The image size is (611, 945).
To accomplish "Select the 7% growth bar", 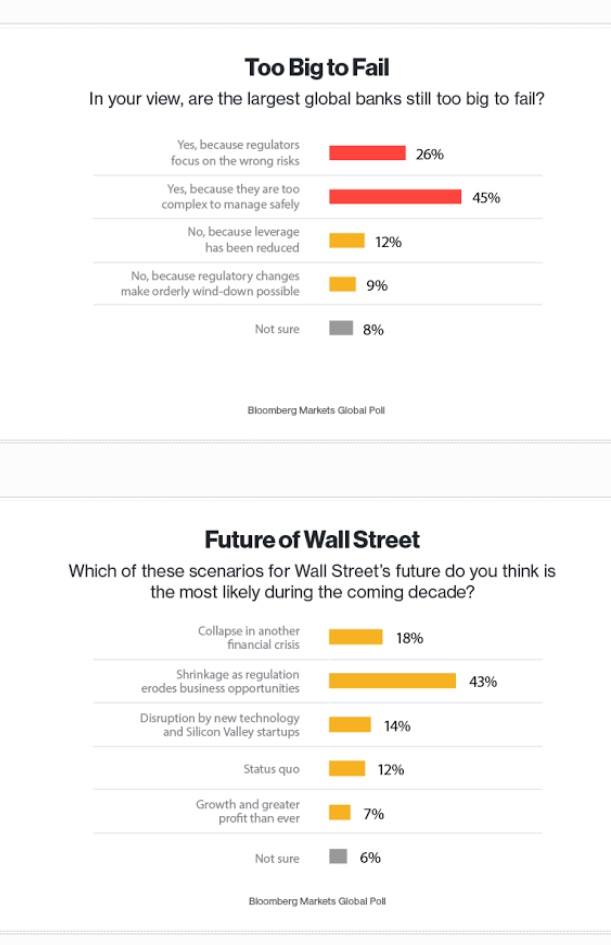I will click(340, 813).
